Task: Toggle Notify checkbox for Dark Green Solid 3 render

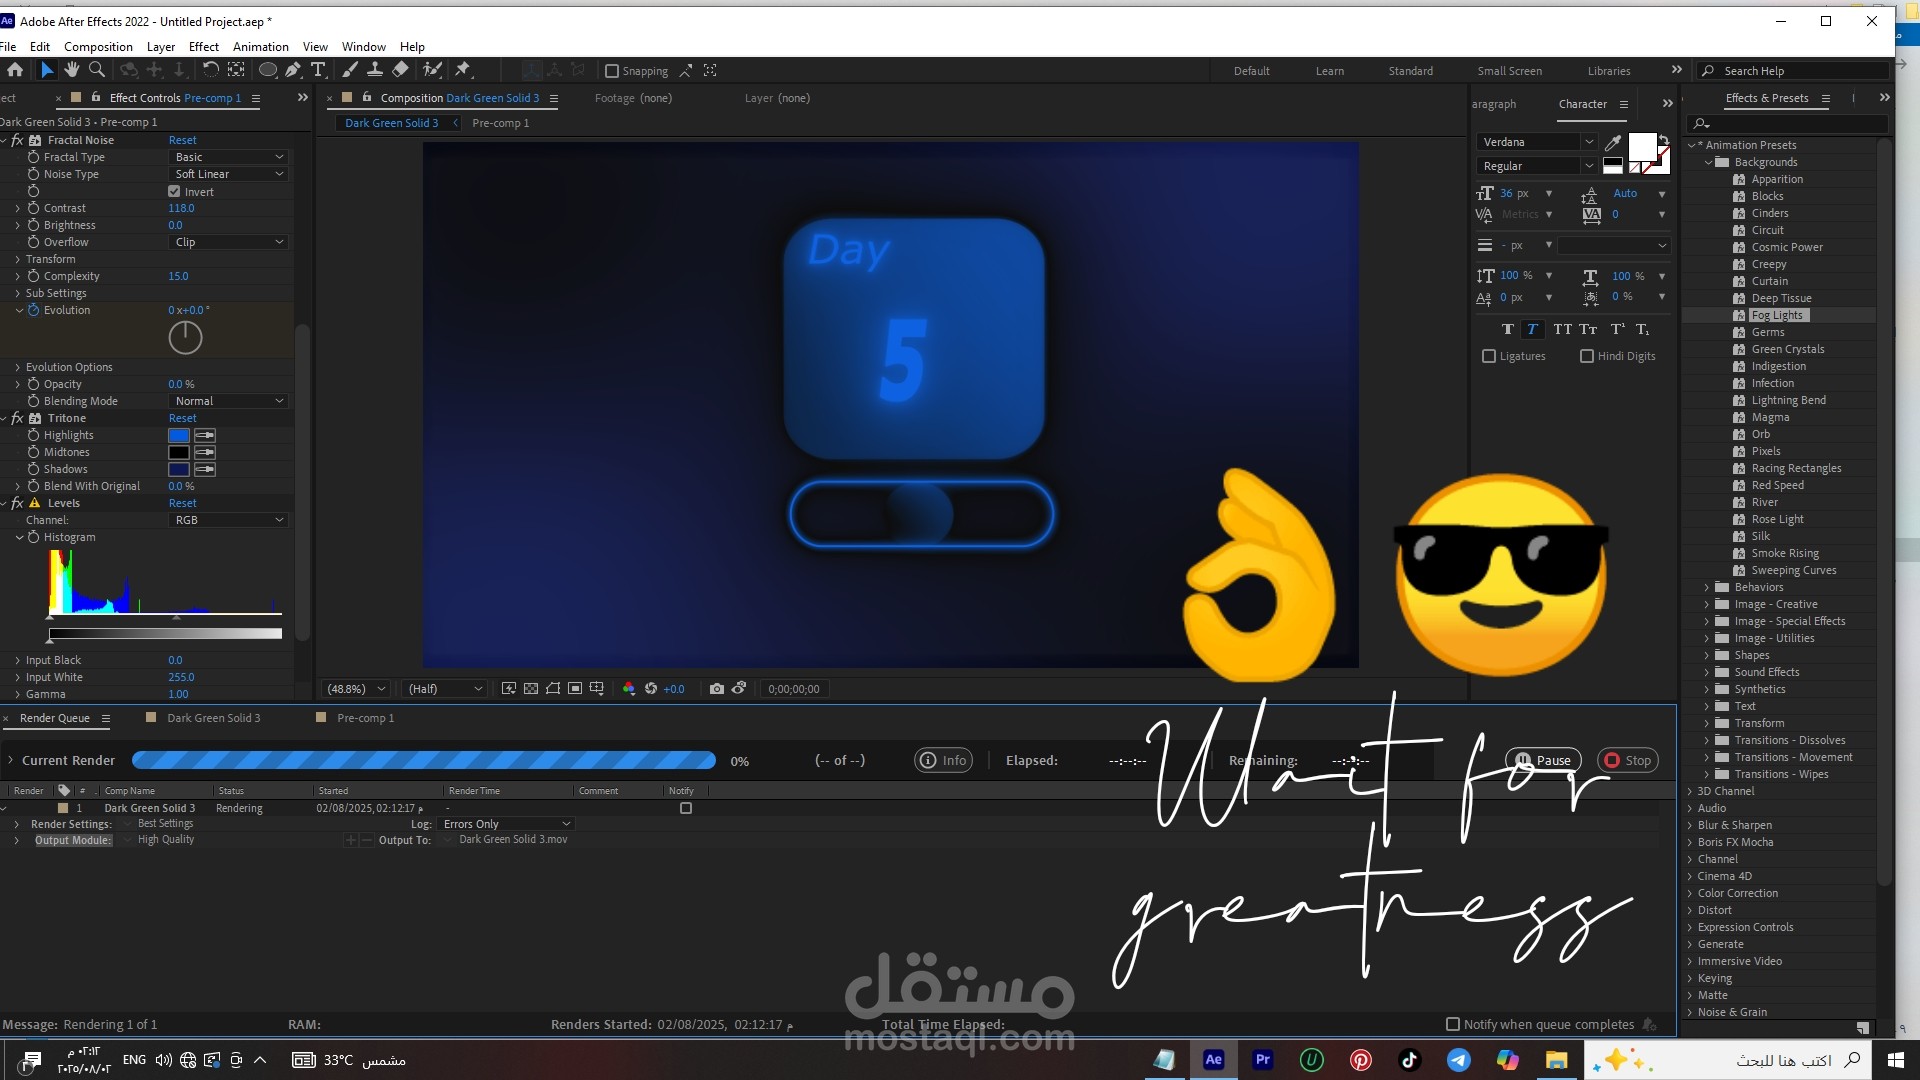Action: click(686, 808)
